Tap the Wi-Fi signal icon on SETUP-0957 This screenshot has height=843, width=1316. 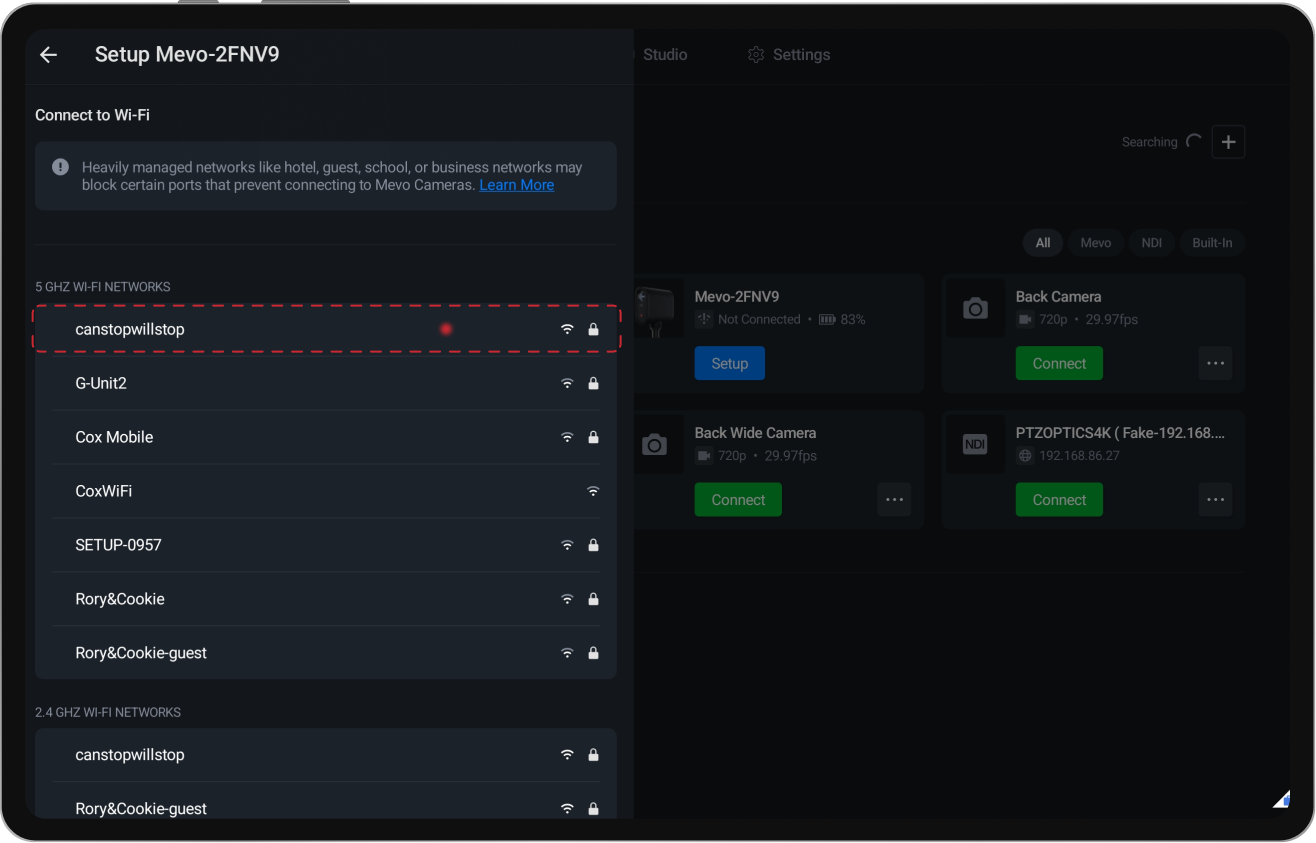(x=567, y=545)
